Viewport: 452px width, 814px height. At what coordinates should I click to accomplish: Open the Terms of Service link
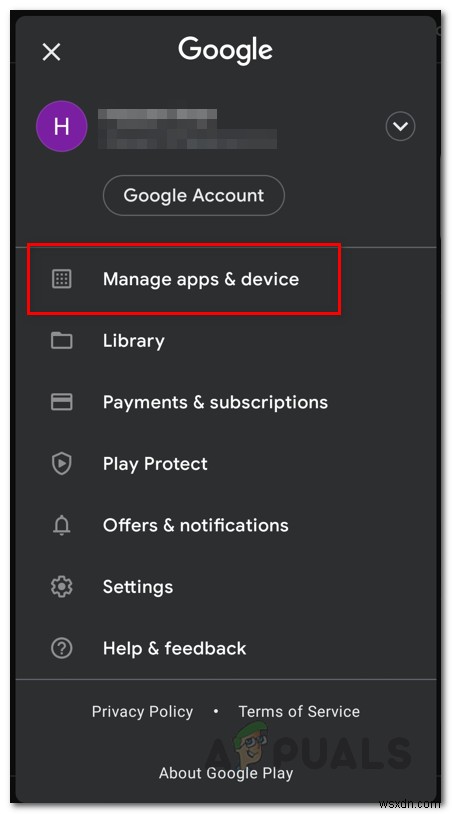point(299,711)
